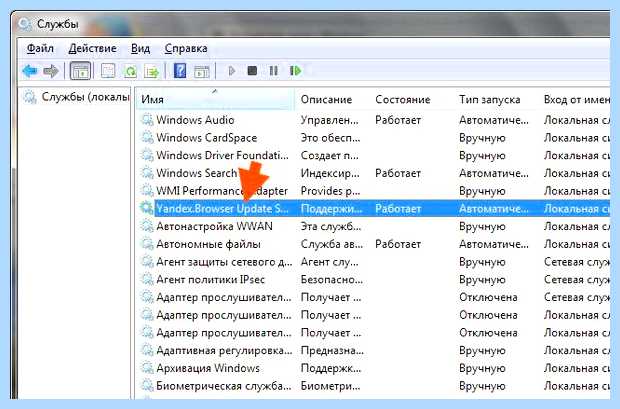Click gear icon of Автонастройка WWAN row
This screenshot has height=409, width=620.
tap(147, 226)
